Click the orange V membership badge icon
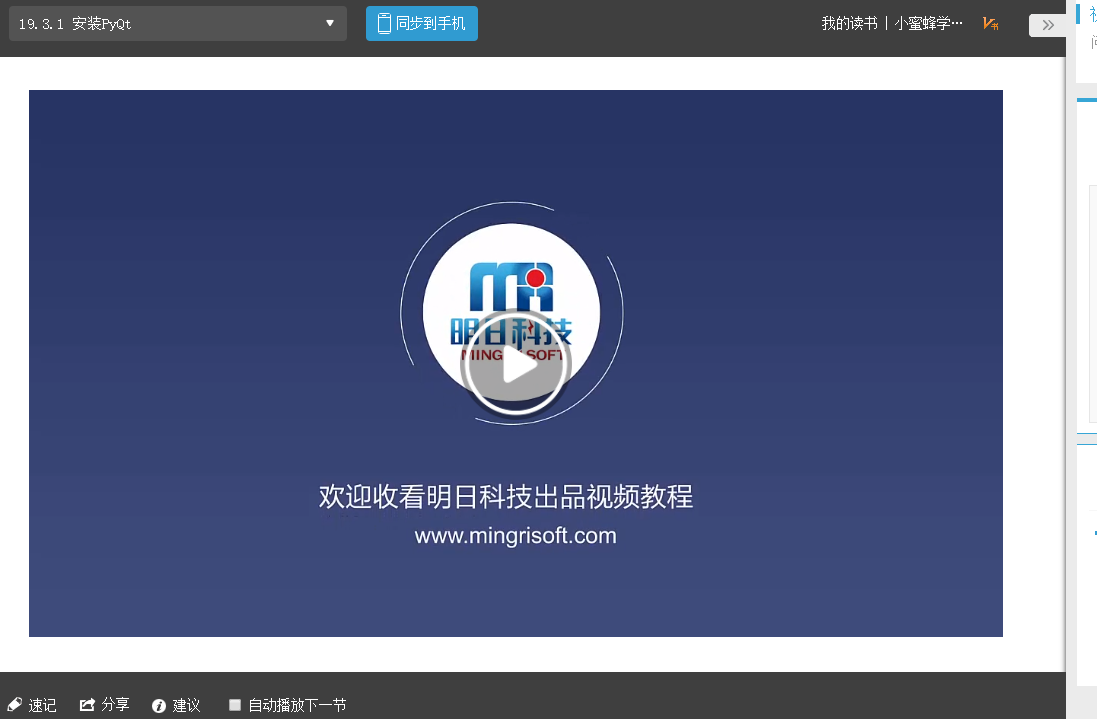 991,24
